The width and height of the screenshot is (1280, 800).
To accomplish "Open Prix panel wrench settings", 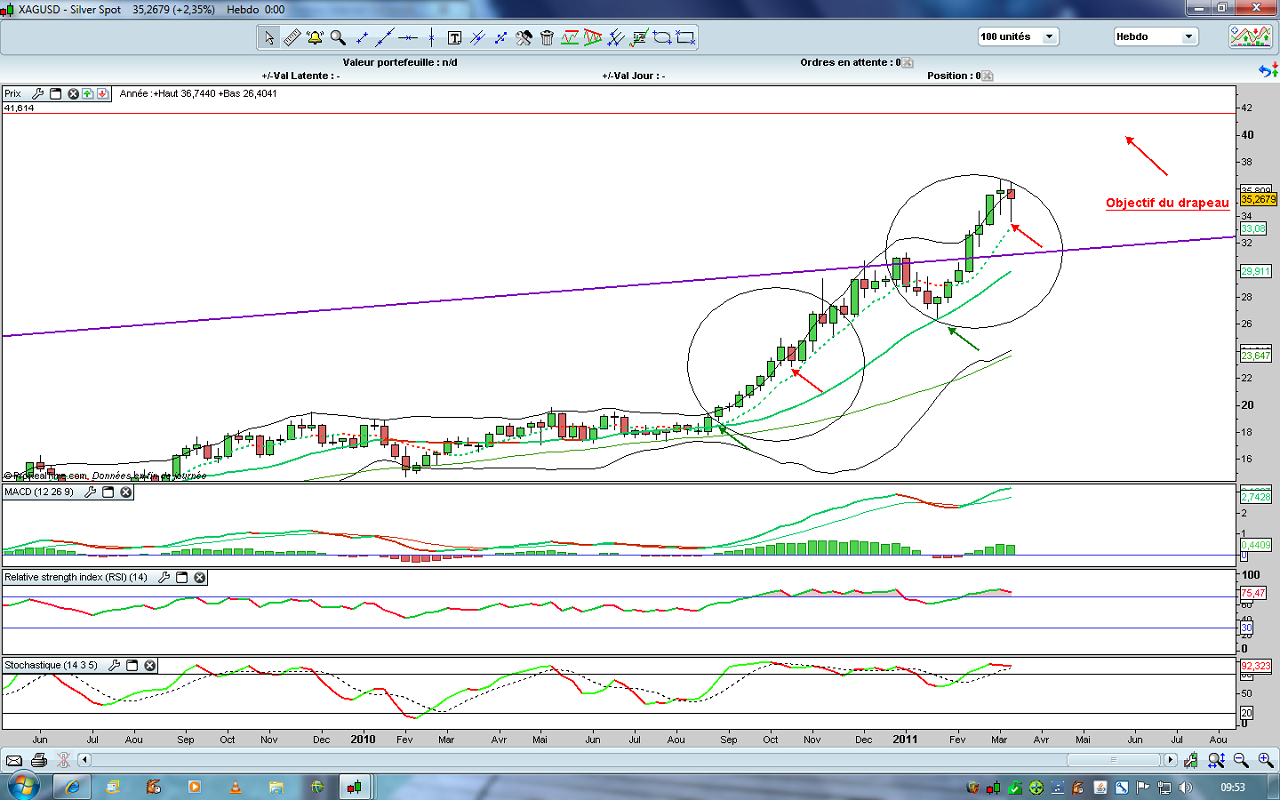I will 37,94.
